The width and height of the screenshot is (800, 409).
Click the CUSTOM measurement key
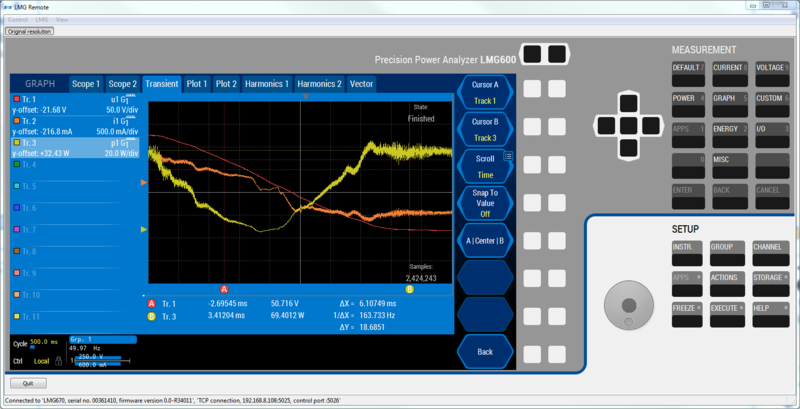[x=772, y=105]
